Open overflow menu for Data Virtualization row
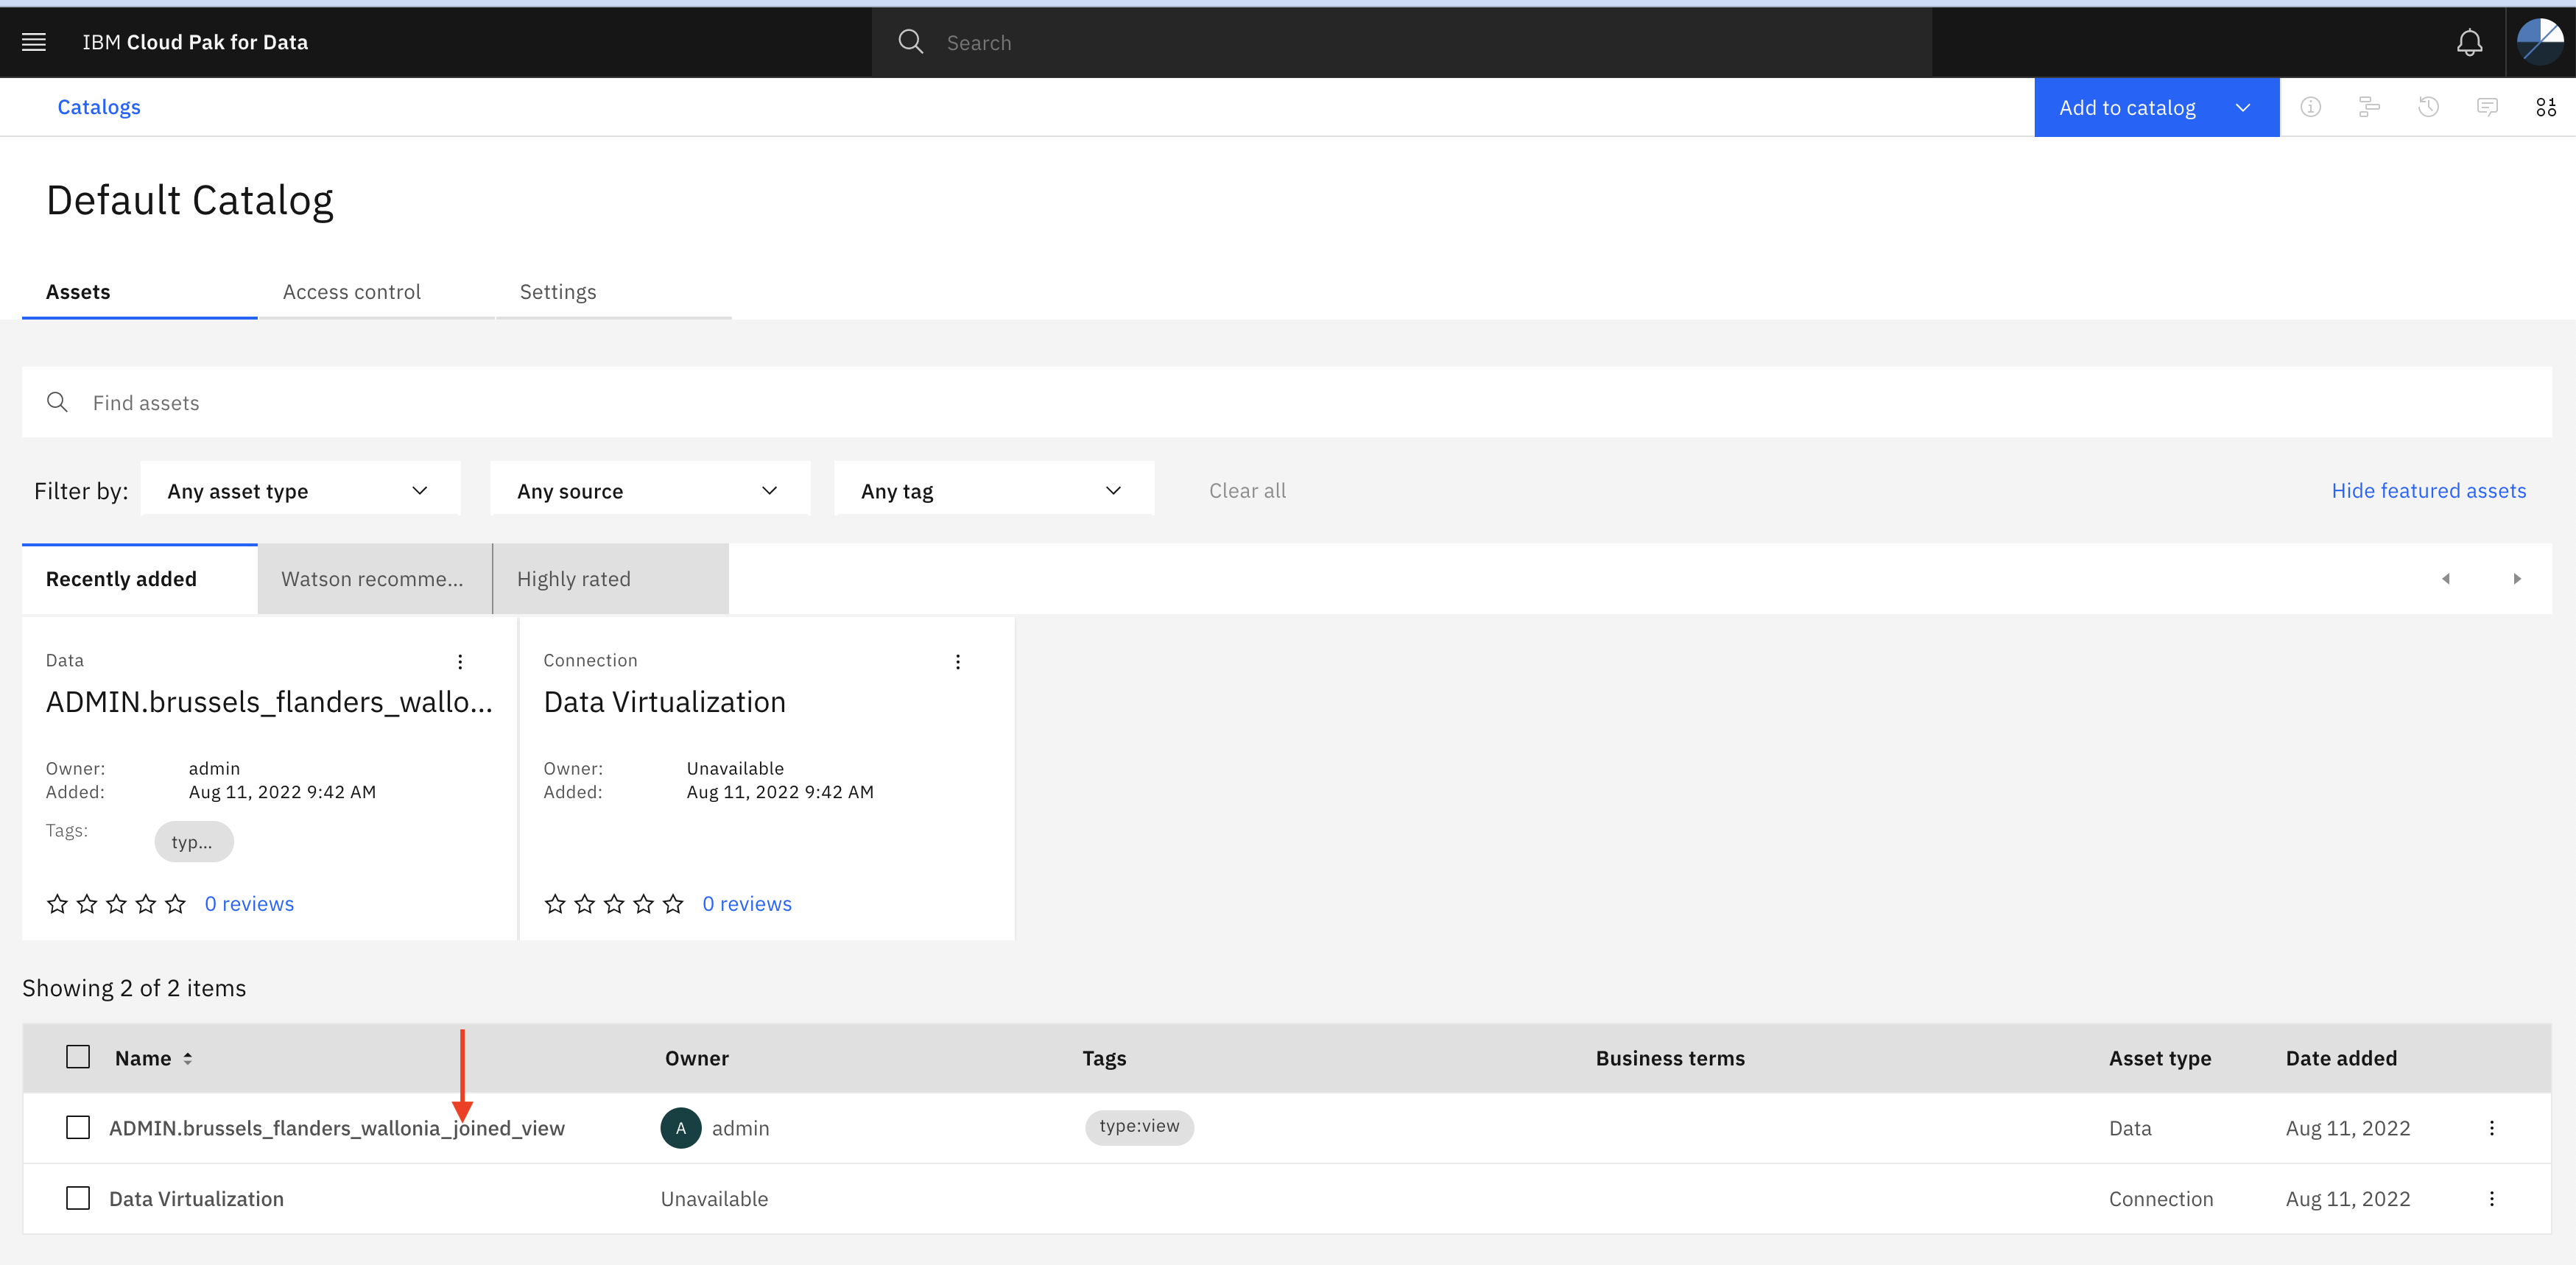 [x=2491, y=1198]
